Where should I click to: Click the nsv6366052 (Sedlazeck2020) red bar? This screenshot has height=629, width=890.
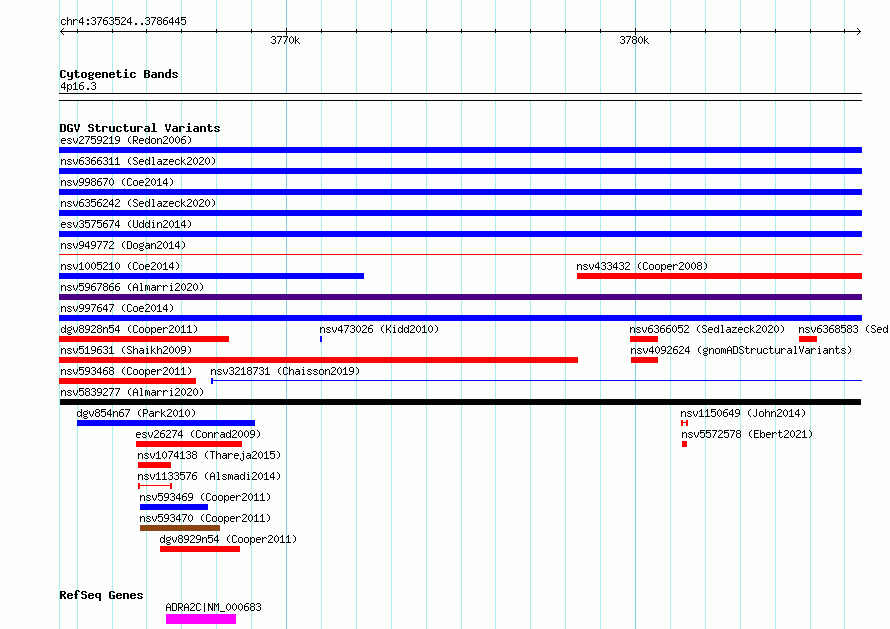pos(644,339)
